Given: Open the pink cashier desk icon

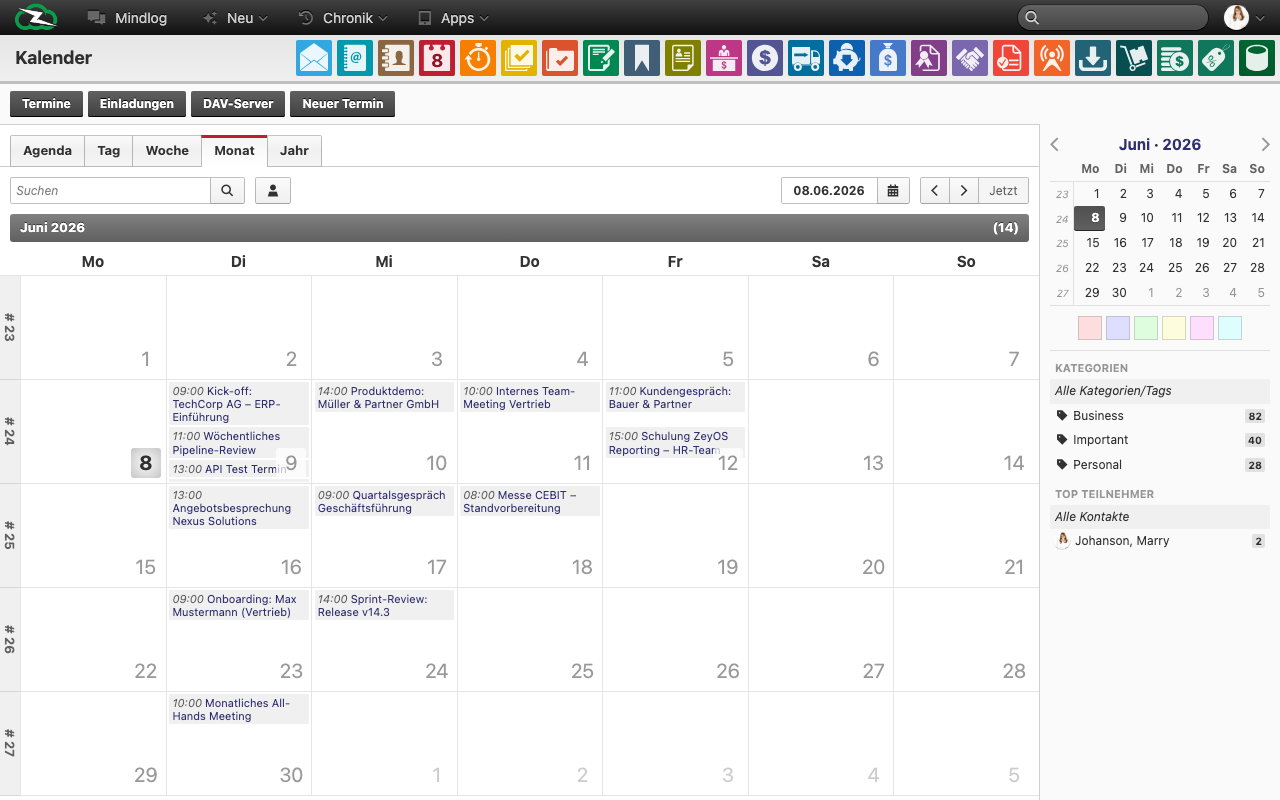Looking at the screenshot, I should (x=724, y=58).
